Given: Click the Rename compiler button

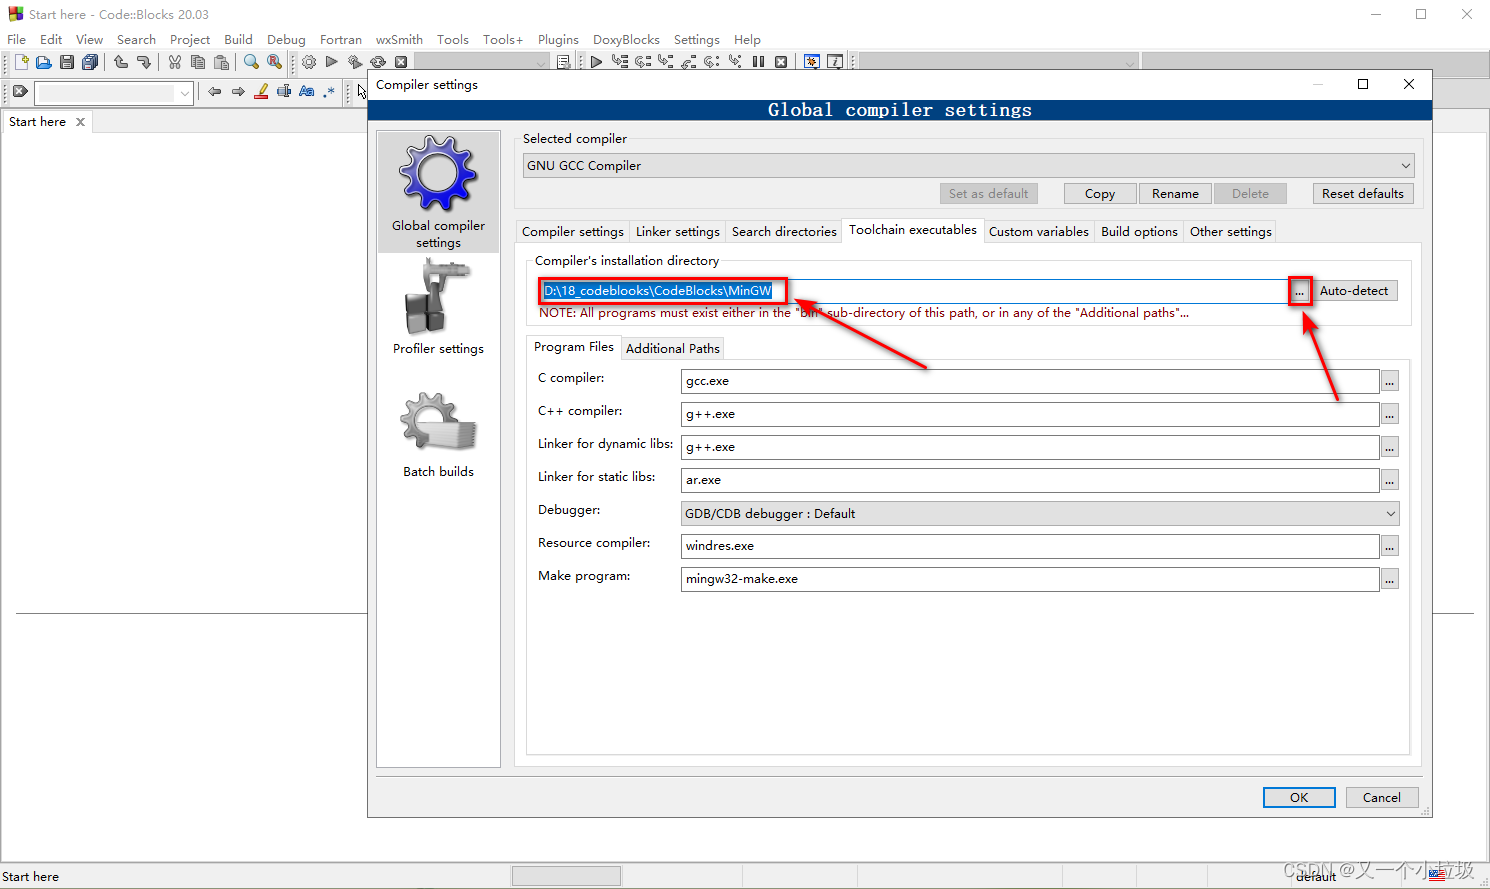Looking at the screenshot, I should 1175,194.
